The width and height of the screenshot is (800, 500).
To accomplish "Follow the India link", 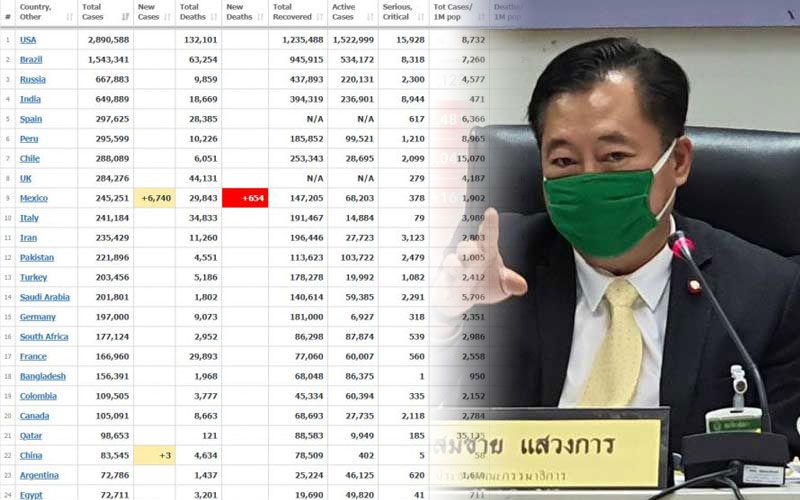I will 30,99.
